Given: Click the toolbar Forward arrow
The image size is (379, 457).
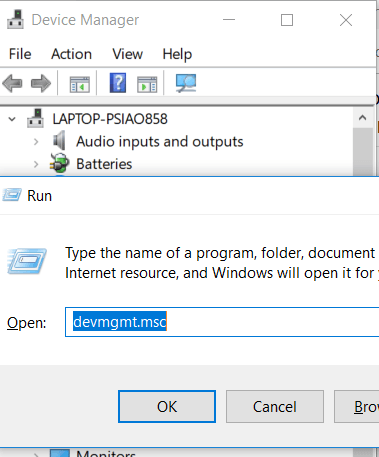Looking at the screenshot, I should coord(41,83).
